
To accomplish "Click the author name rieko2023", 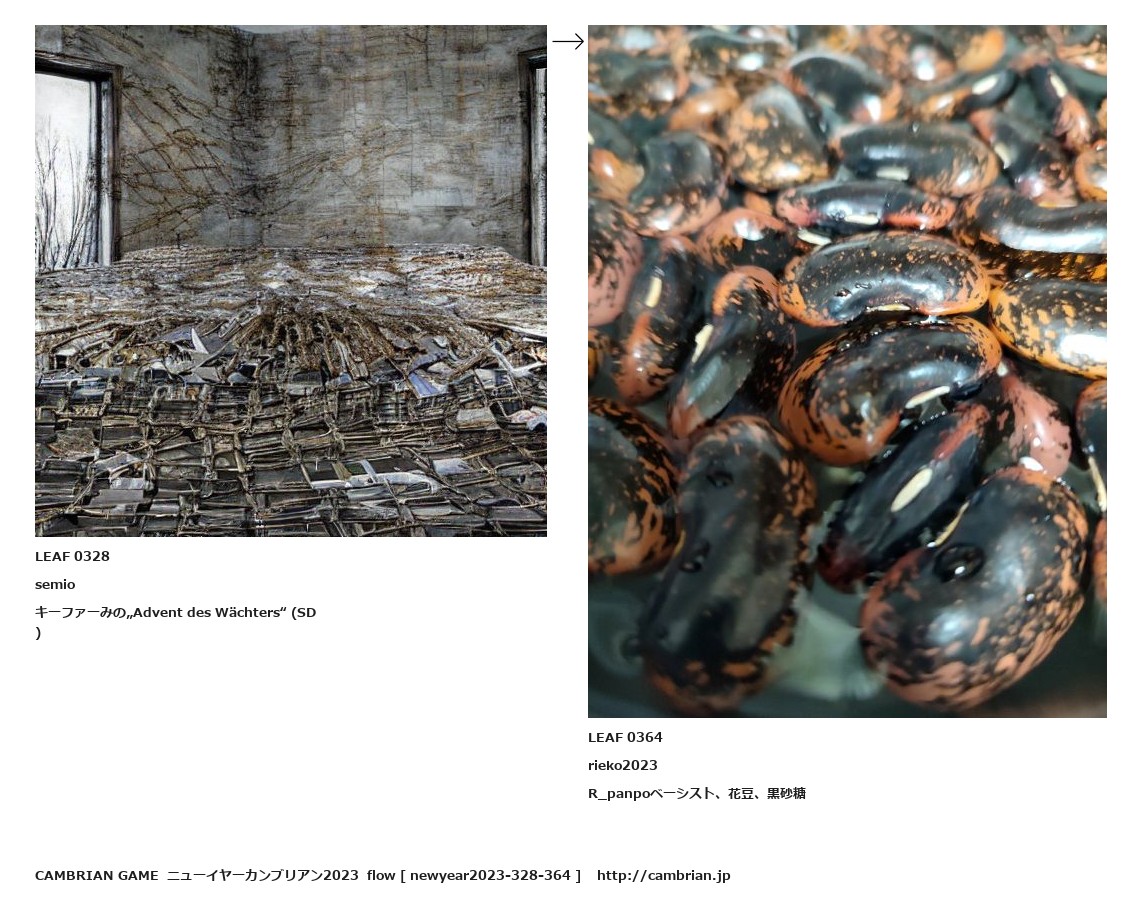I will (623, 765).
